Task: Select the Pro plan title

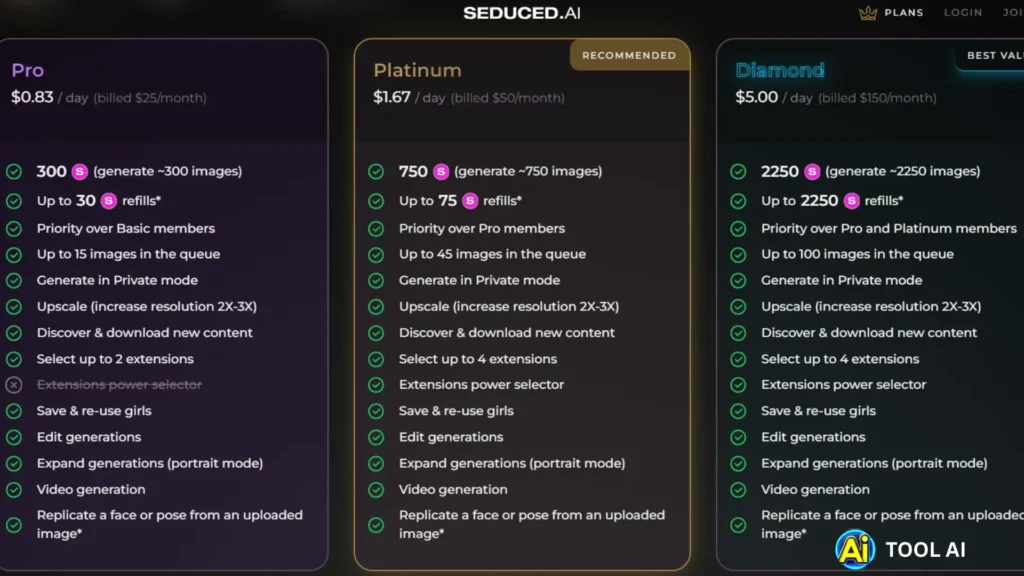Action: tap(28, 70)
